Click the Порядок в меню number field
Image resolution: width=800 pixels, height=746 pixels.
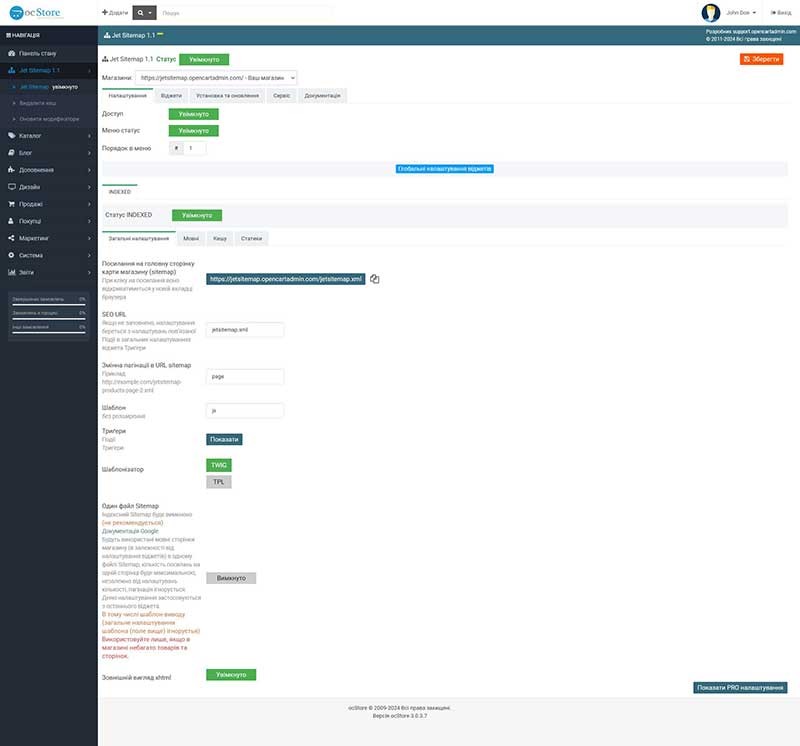click(195, 148)
